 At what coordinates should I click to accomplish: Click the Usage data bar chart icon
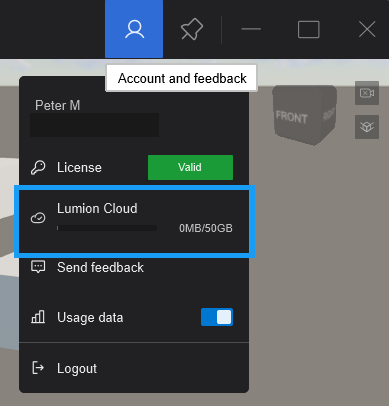pyautogui.click(x=38, y=317)
